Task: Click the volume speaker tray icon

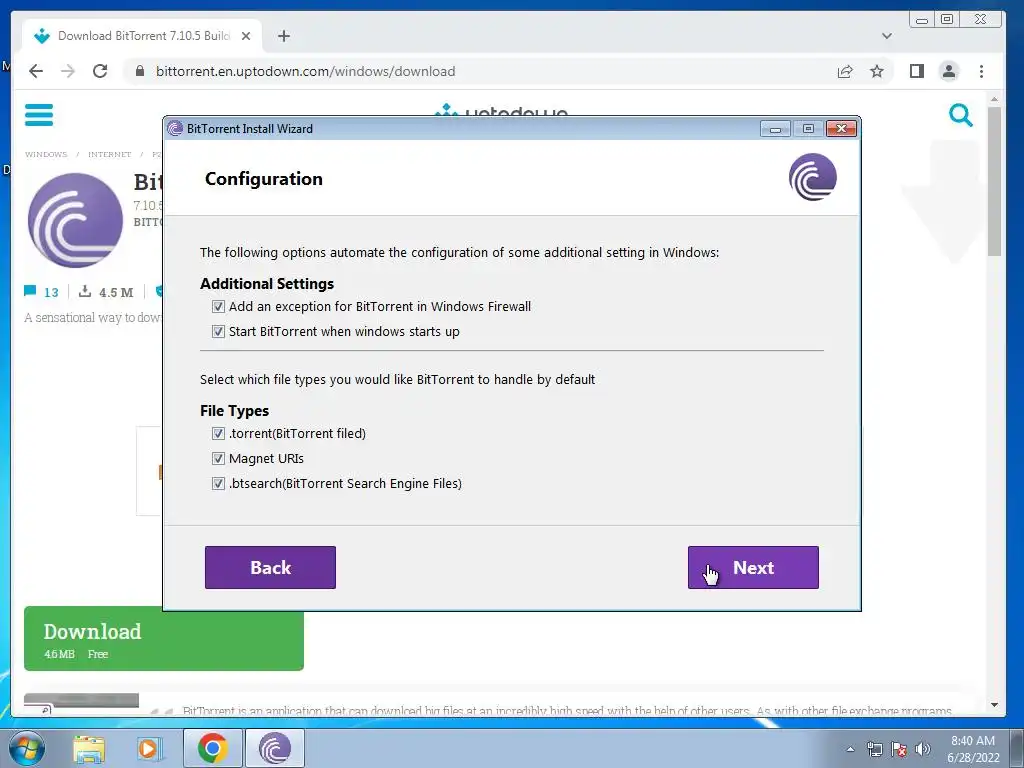Action: pos(922,749)
